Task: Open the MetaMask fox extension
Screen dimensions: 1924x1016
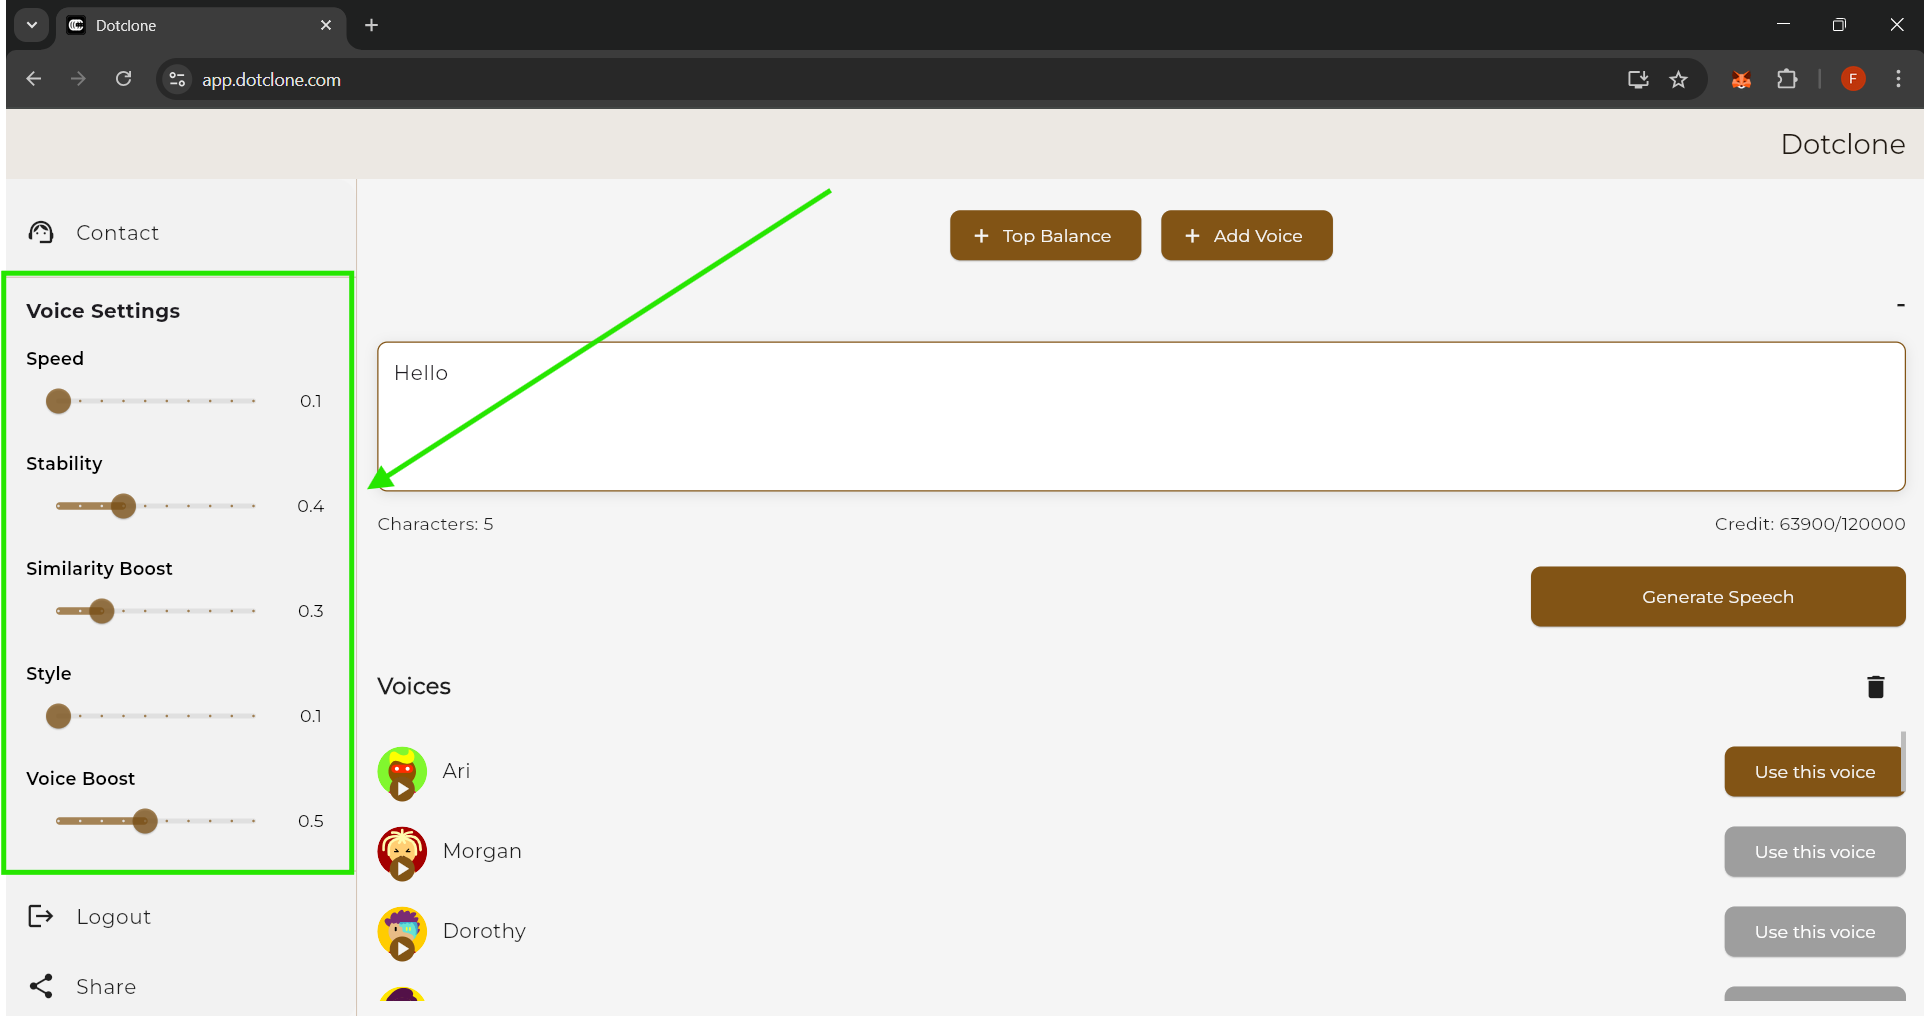Action: [1741, 79]
